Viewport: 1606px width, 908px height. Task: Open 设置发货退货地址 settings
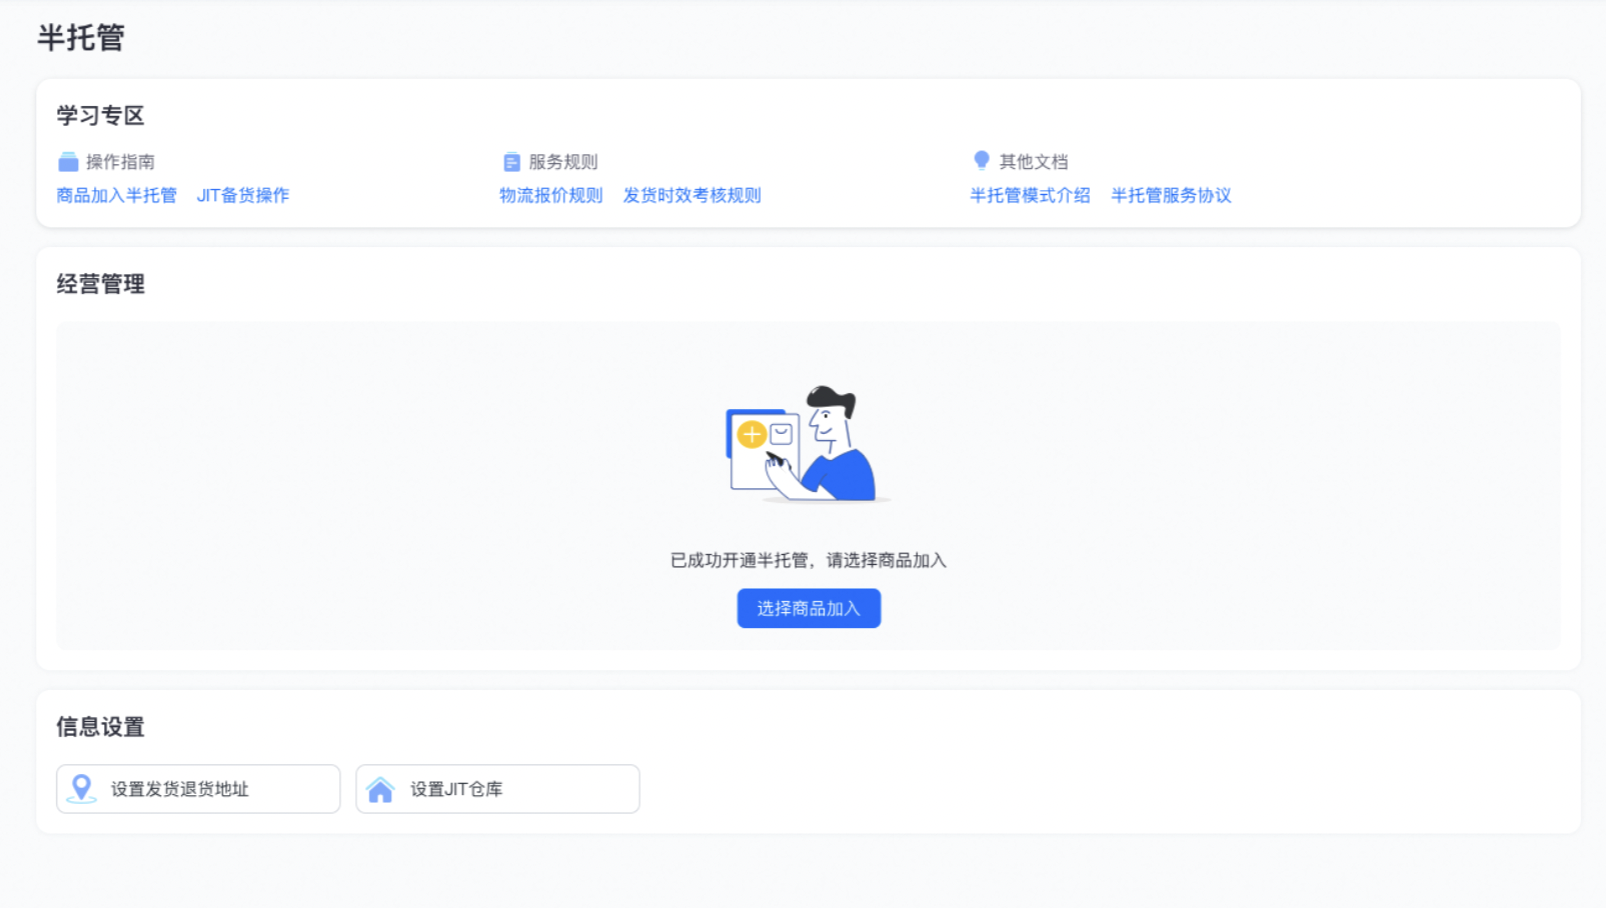coord(197,789)
